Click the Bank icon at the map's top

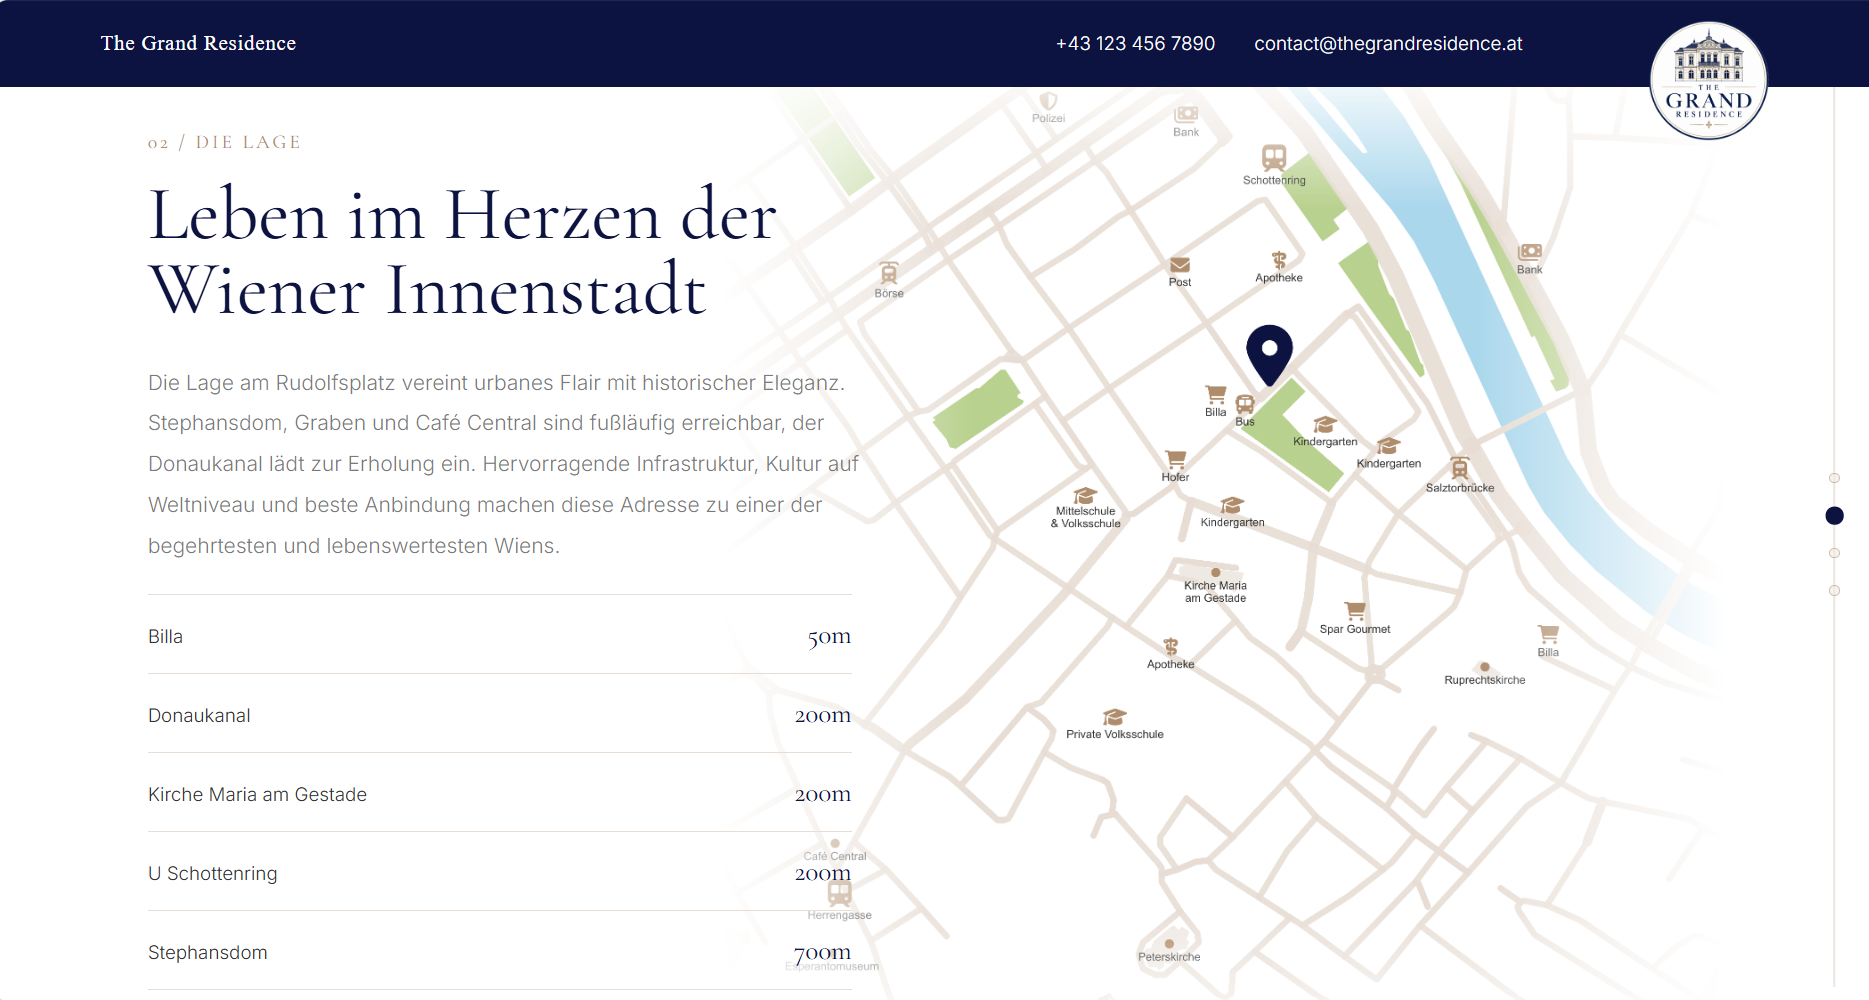click(x=1186, y=114)
